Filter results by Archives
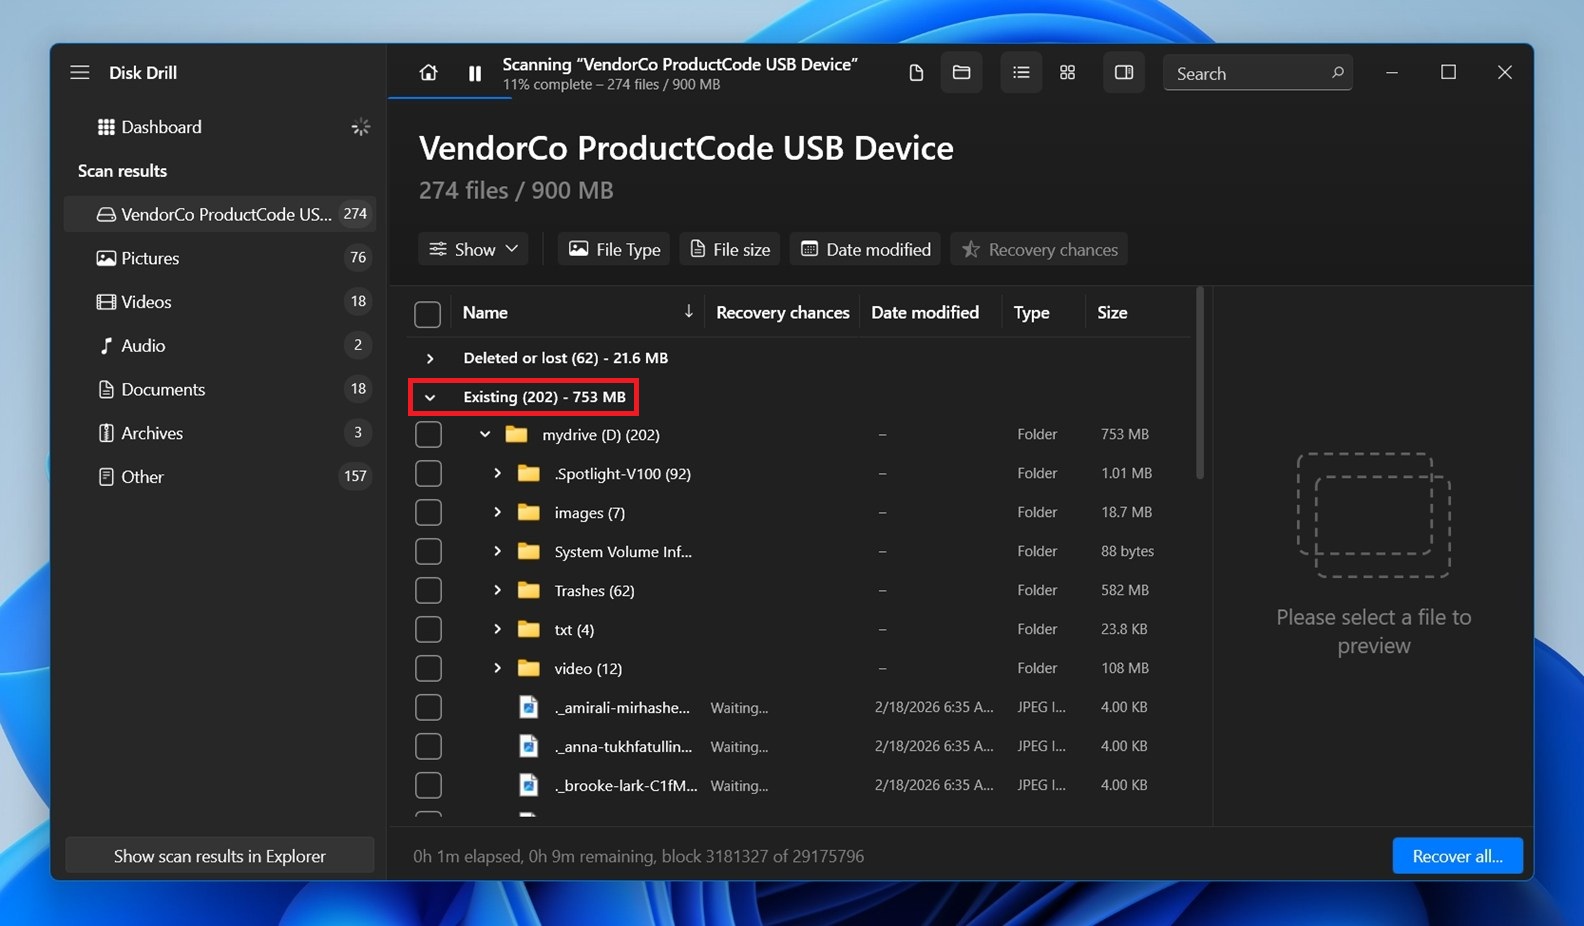Image resolution: width=1584 pixels, height=926 pixels. pyautogui.click(x=220, y=433)
